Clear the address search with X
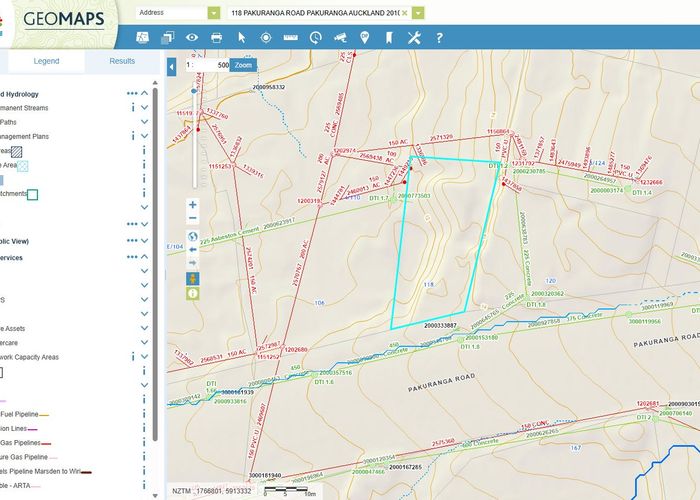The width and height of the screenshot is (700, 500). (405, 14)
